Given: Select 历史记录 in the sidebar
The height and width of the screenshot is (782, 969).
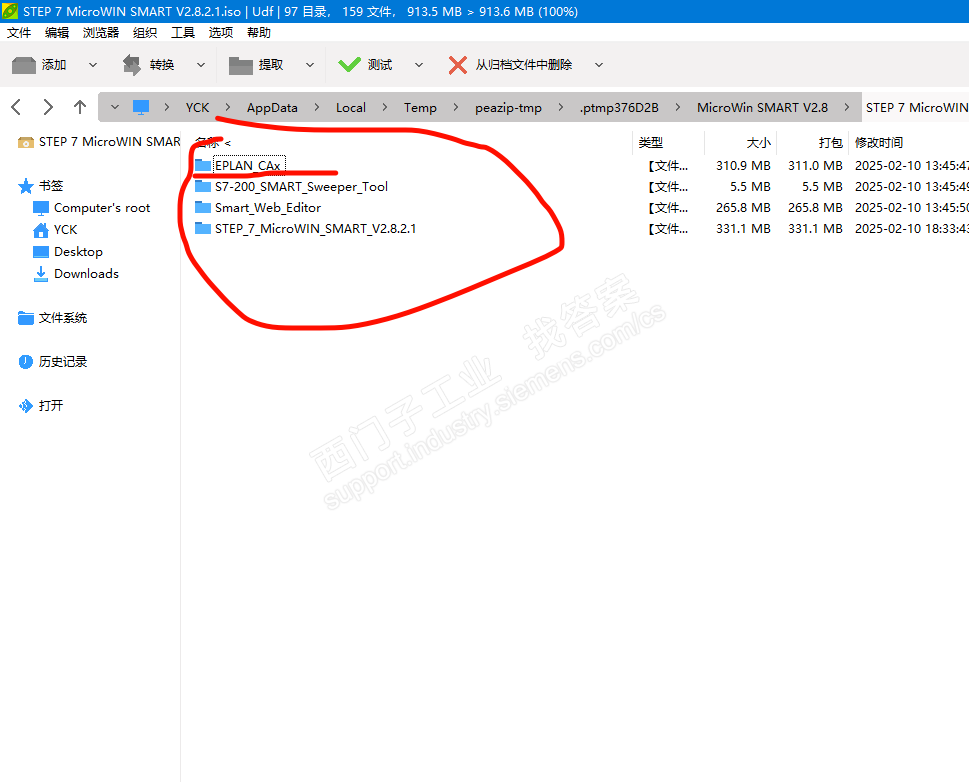Looking at the screenshot, I should coord(53,362).
